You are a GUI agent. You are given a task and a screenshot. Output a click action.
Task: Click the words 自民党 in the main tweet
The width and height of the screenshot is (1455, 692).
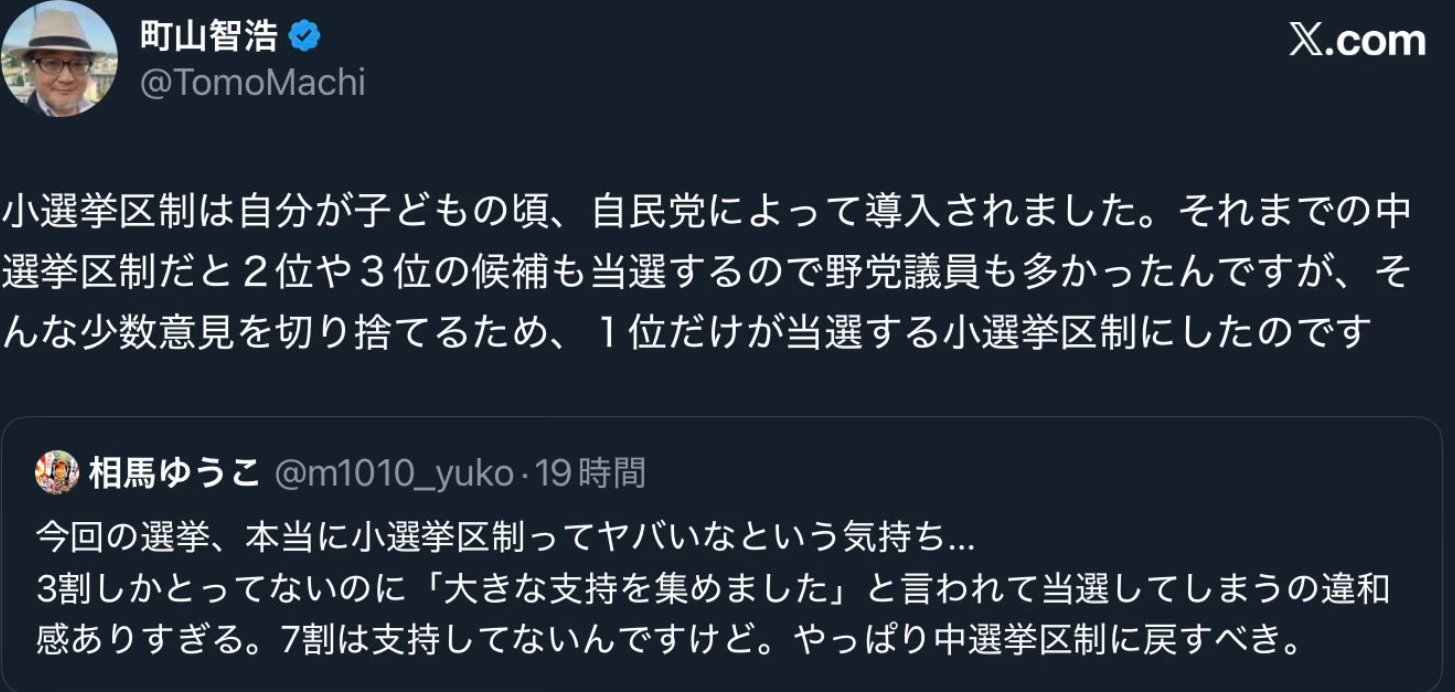pos(638,212)
